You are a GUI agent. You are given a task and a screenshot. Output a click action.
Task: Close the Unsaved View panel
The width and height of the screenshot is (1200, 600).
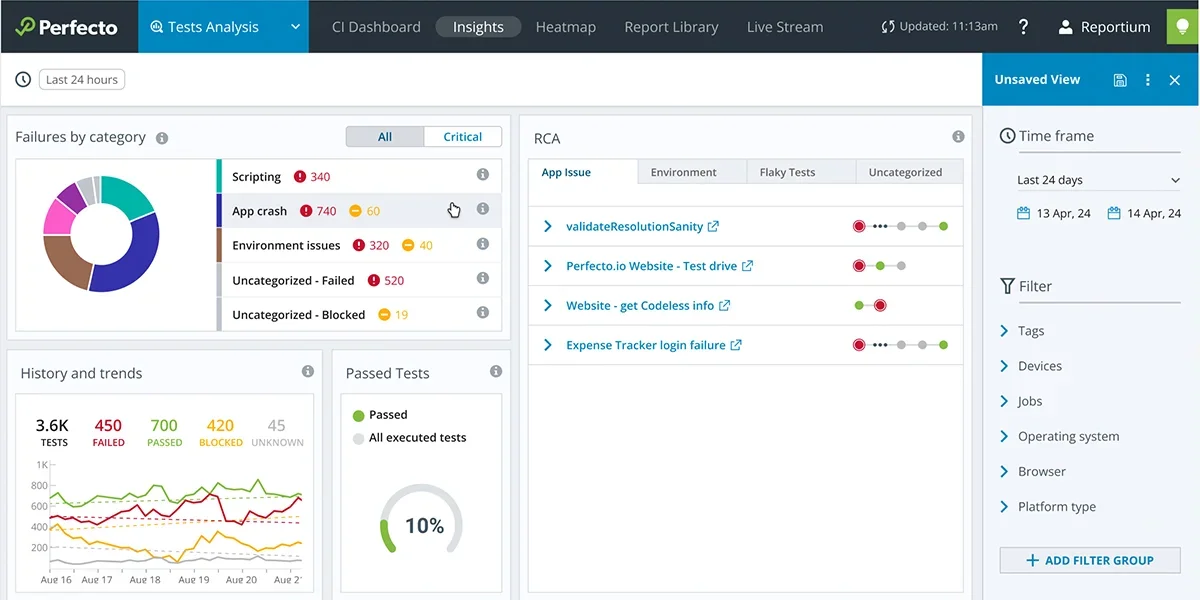[x=1175, y=80]
